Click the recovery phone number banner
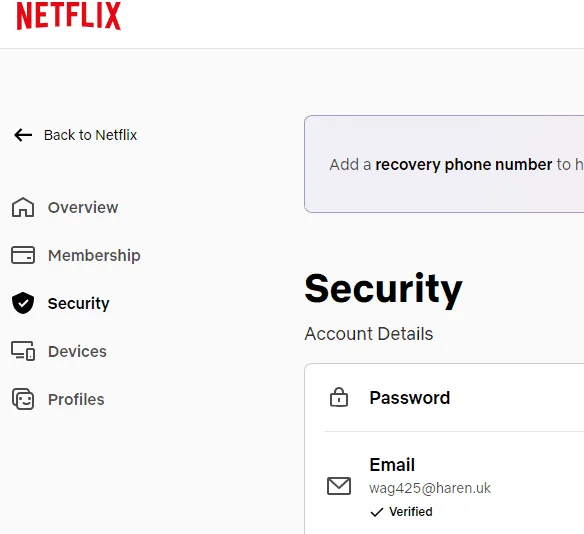 (x=444, y=164)
